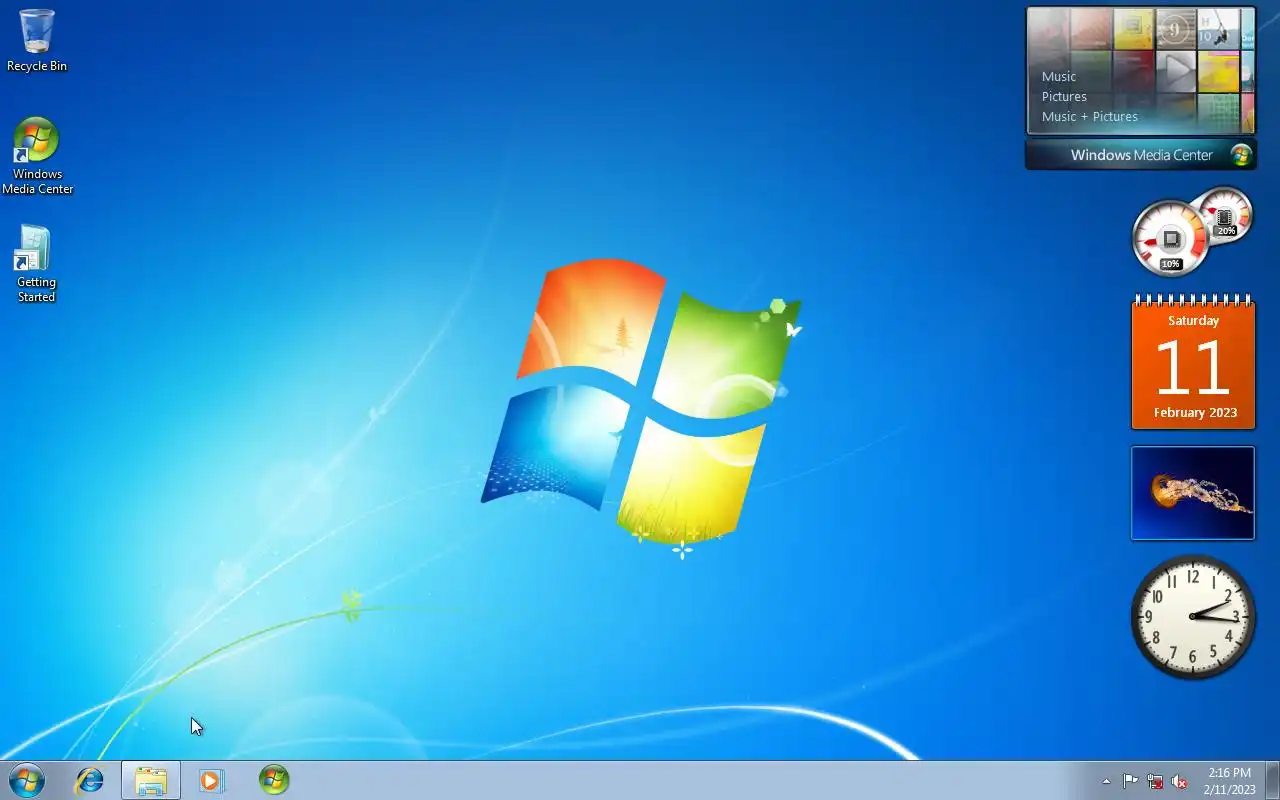This screenshot has height=800, width=1280.
Task: Open the taskbar clock showing 2:16 PM
Action: click(1229, 781)
